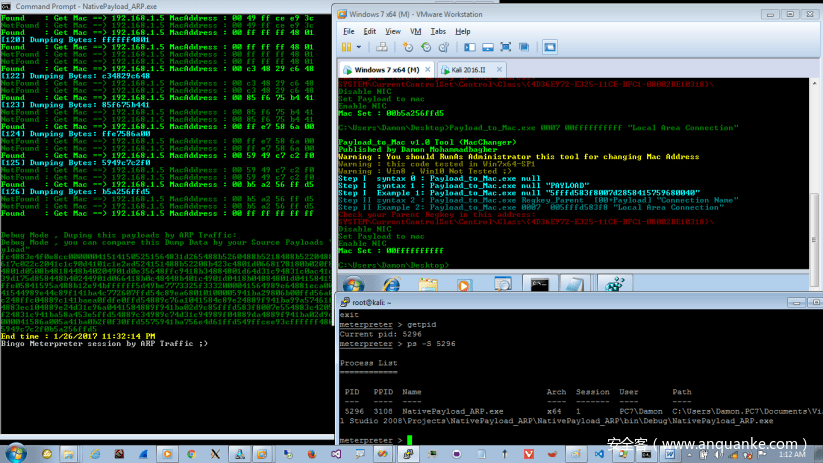Click the 'ps -S 5296' command text

click(431, 344)
